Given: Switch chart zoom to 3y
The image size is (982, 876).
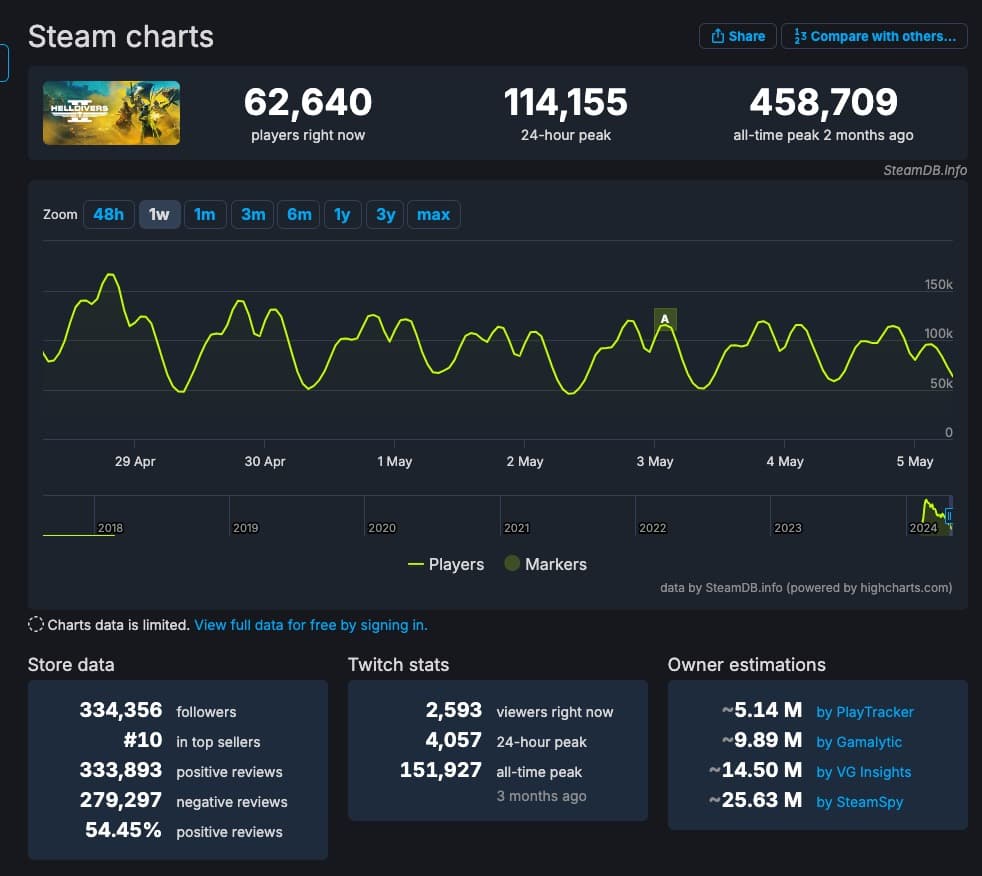Looking at the screenshot, I should pyautogui.click(x=385, y=215).
